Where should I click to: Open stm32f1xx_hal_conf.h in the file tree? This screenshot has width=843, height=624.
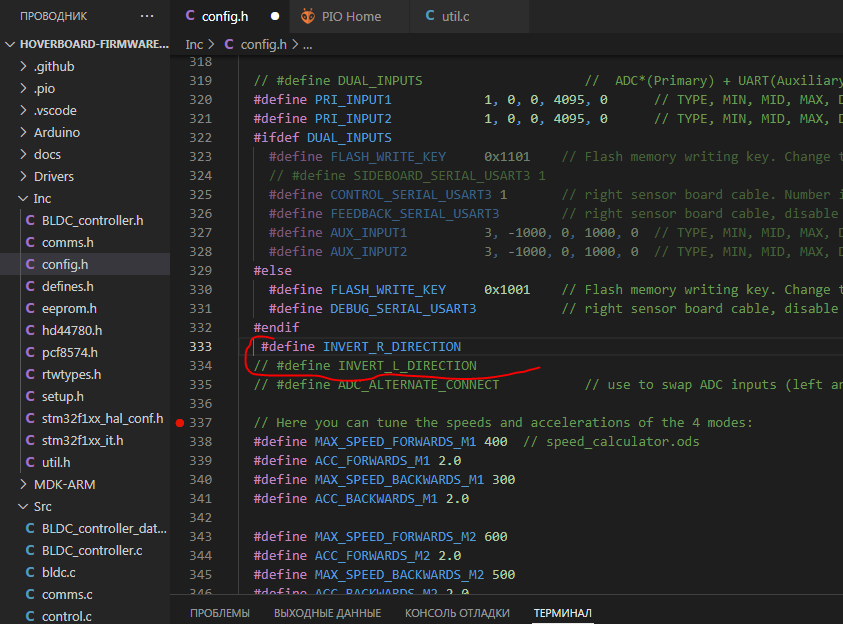[102, 419]
